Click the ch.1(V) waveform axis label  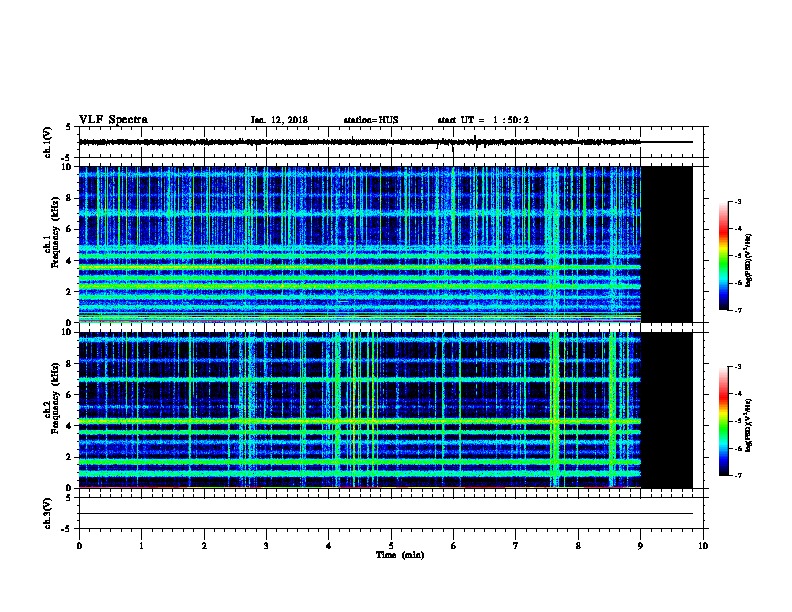[x=48, y=142]
